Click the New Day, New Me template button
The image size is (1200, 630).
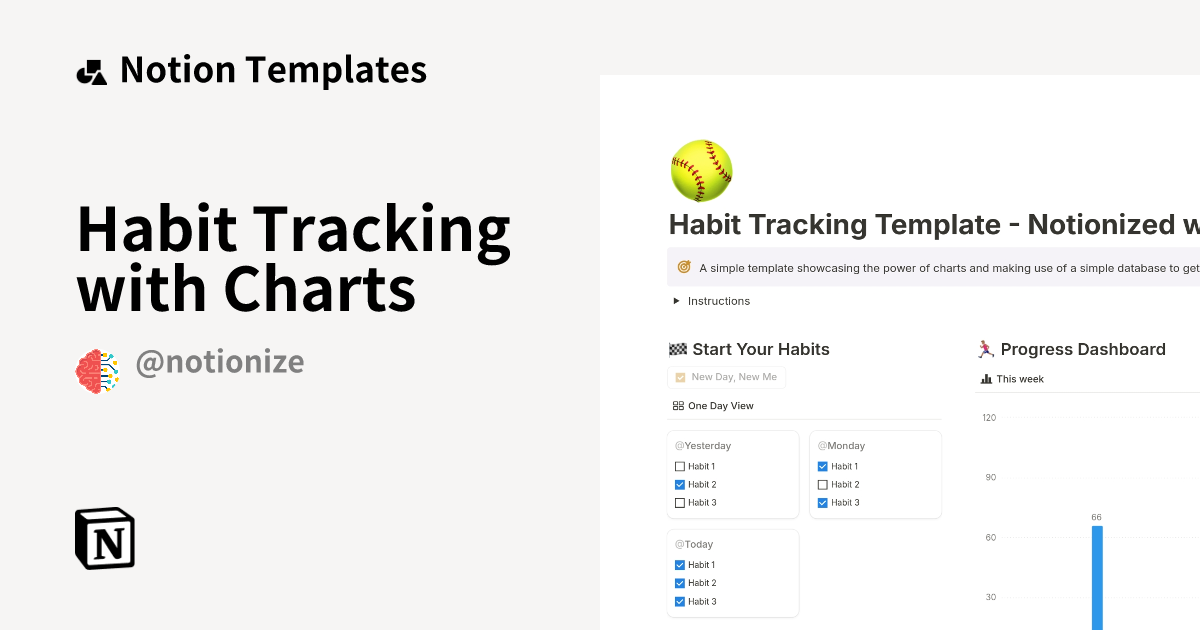coord(727,377)
